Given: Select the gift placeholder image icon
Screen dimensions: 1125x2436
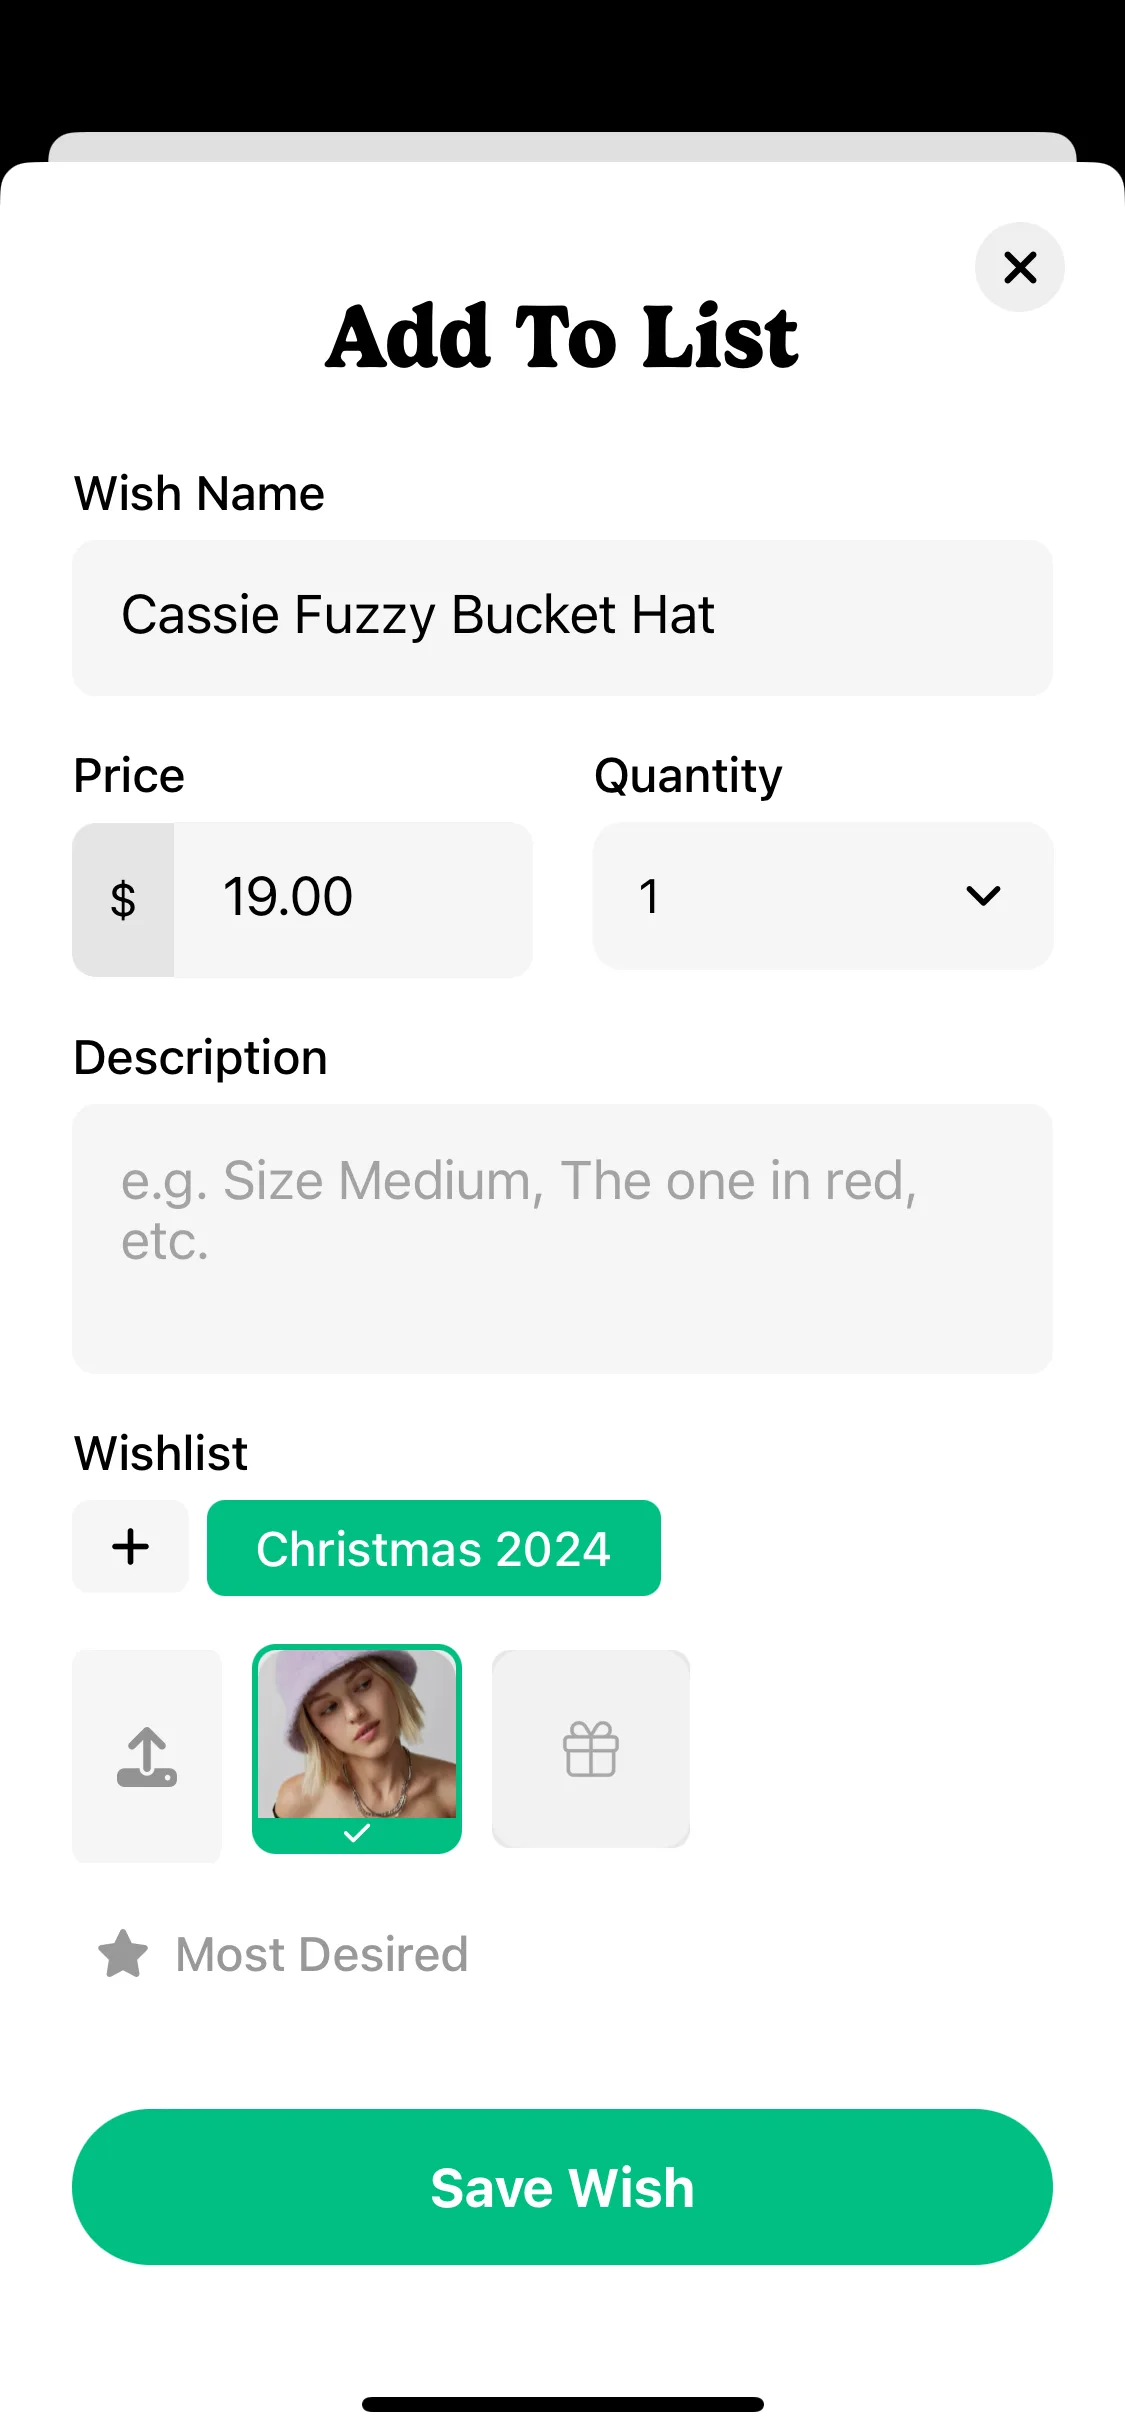Looking at the screenshot, I should [591, 1749].
